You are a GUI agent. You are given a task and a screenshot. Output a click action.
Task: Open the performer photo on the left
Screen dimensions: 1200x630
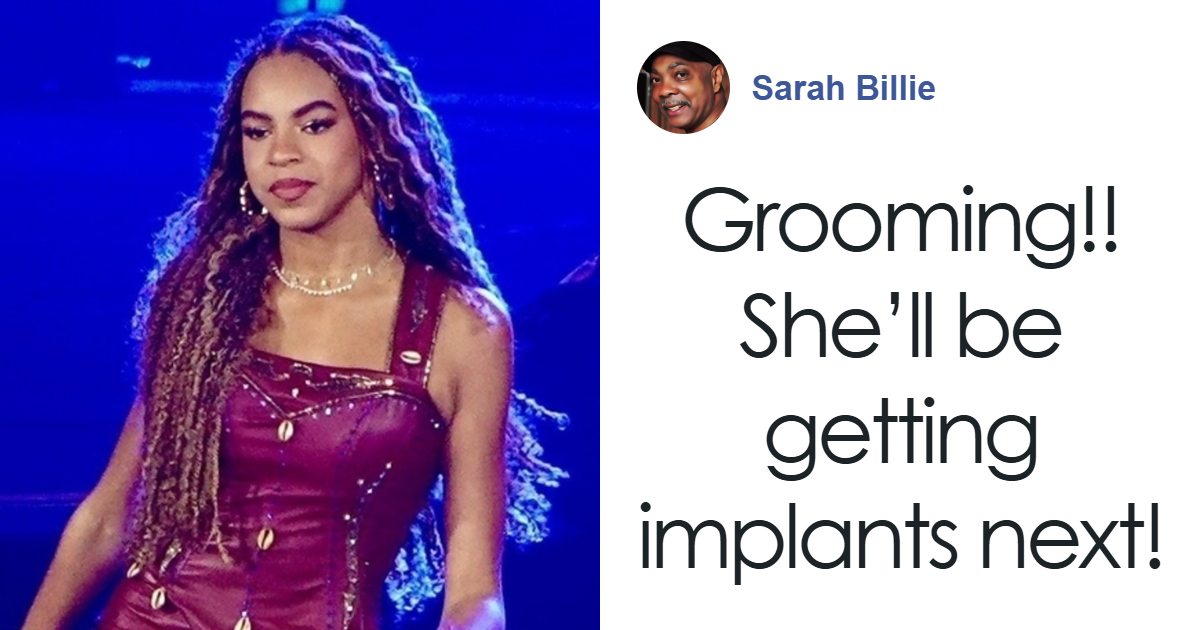[300, 315]
